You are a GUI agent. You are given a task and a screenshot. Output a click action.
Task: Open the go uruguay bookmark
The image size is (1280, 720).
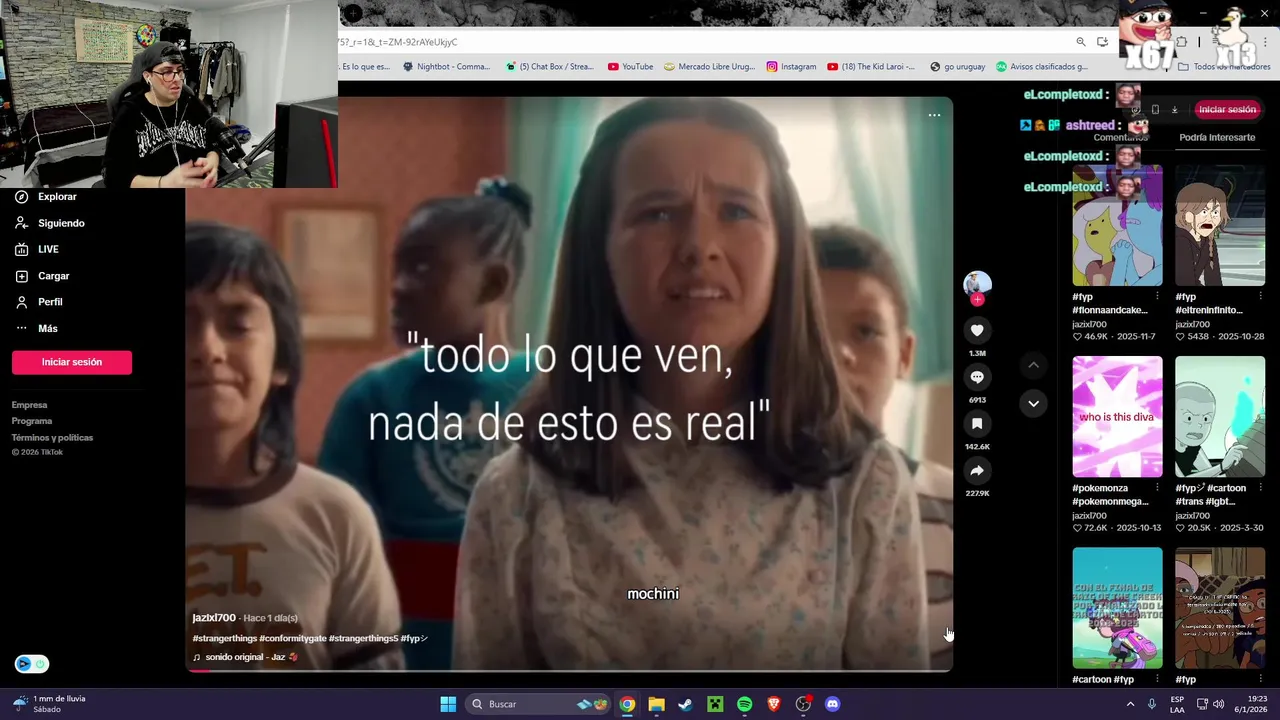957,67
